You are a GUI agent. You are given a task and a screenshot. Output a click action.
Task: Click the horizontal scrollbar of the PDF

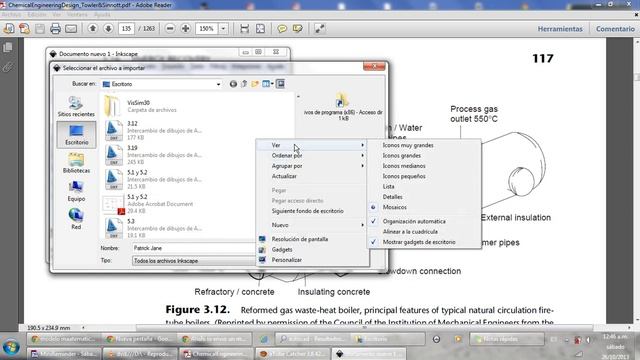[363, 327]
